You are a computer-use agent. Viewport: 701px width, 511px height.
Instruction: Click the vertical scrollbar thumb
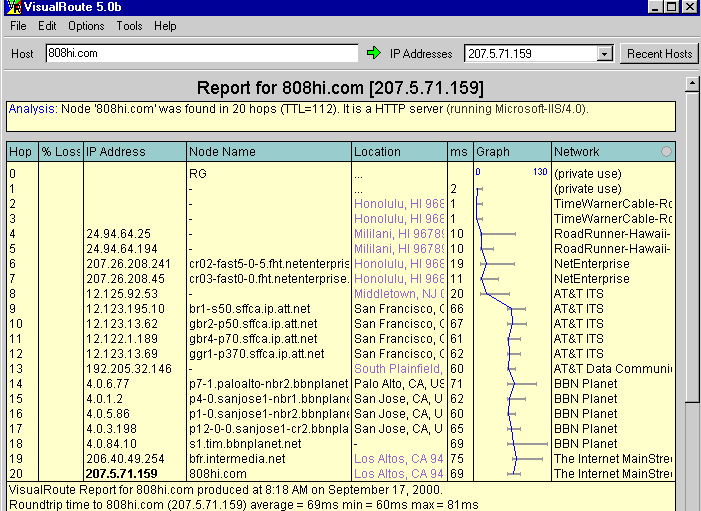(692, 246)
